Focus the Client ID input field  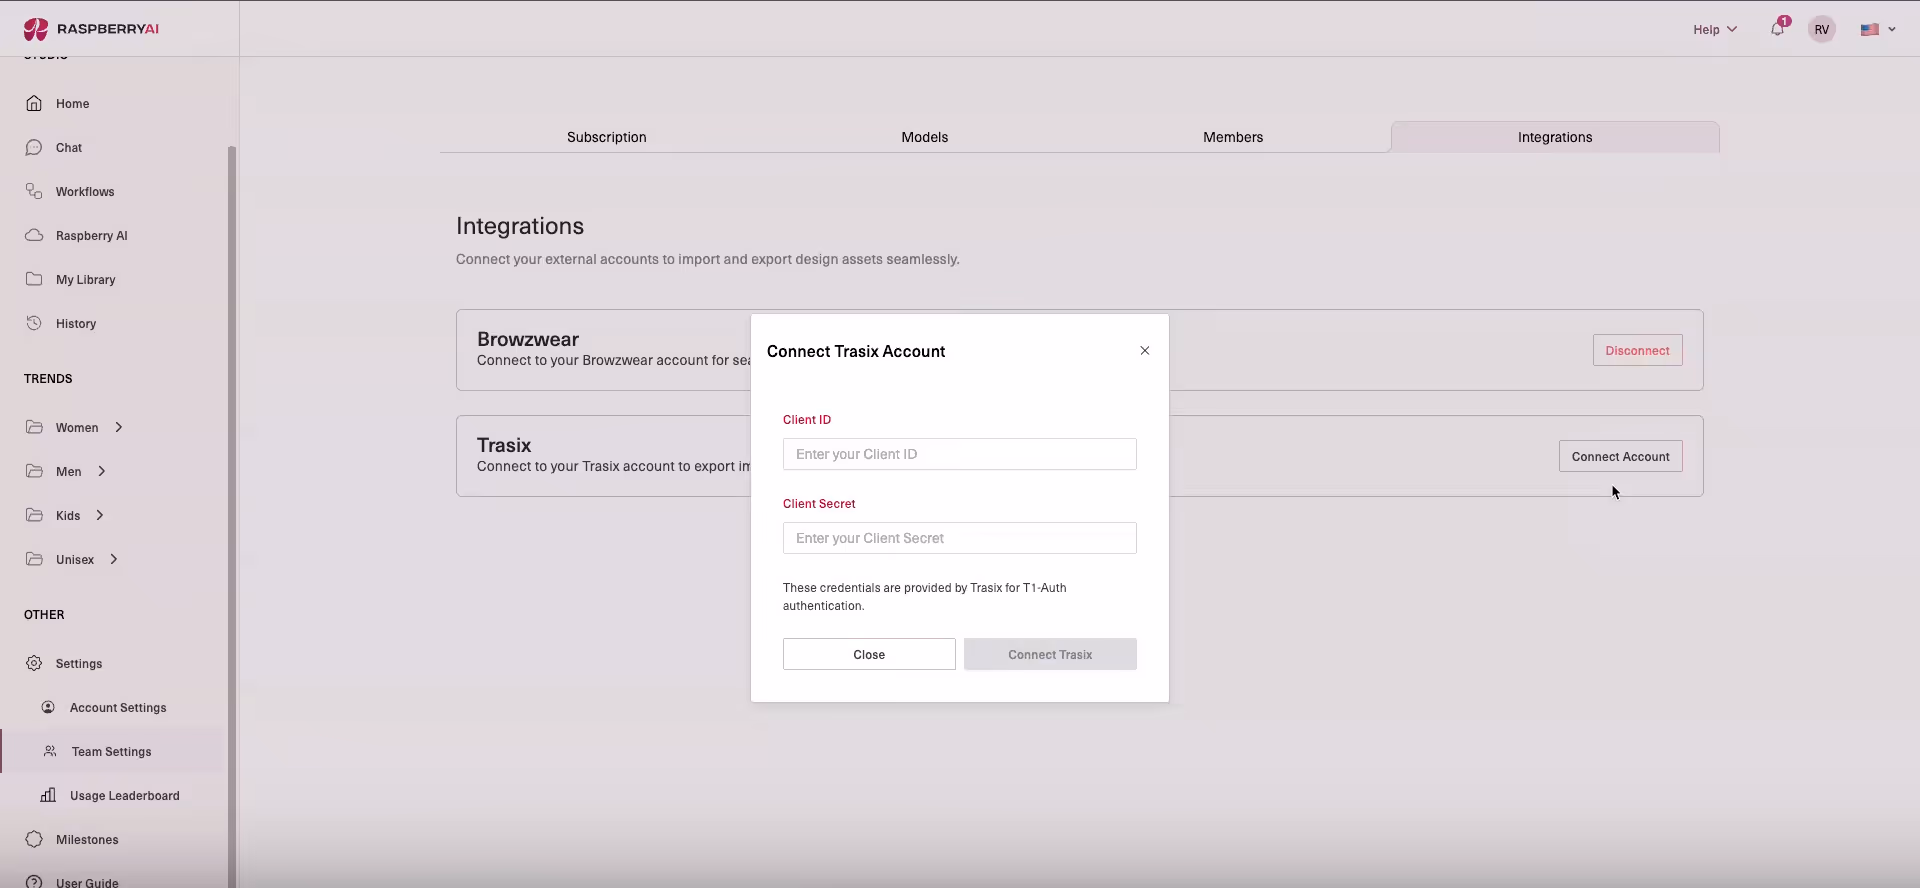pos(960,454)
